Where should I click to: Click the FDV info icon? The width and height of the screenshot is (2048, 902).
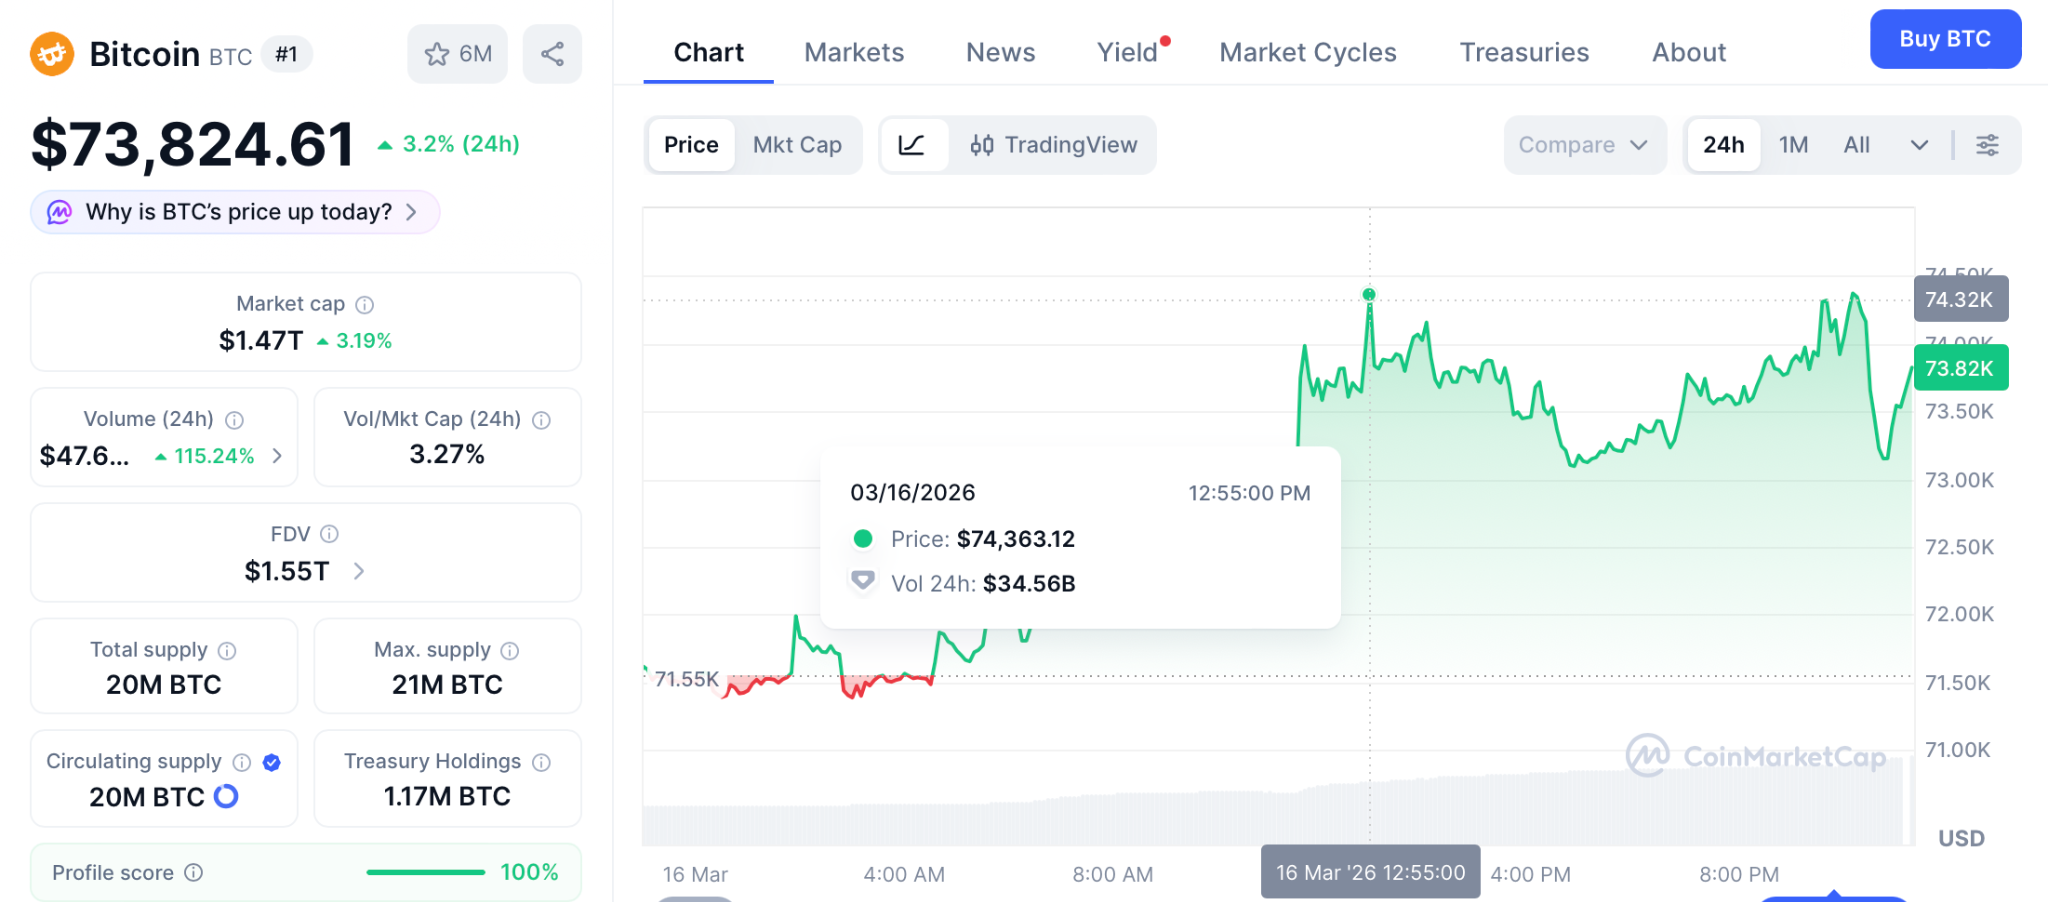click(329, 534)
